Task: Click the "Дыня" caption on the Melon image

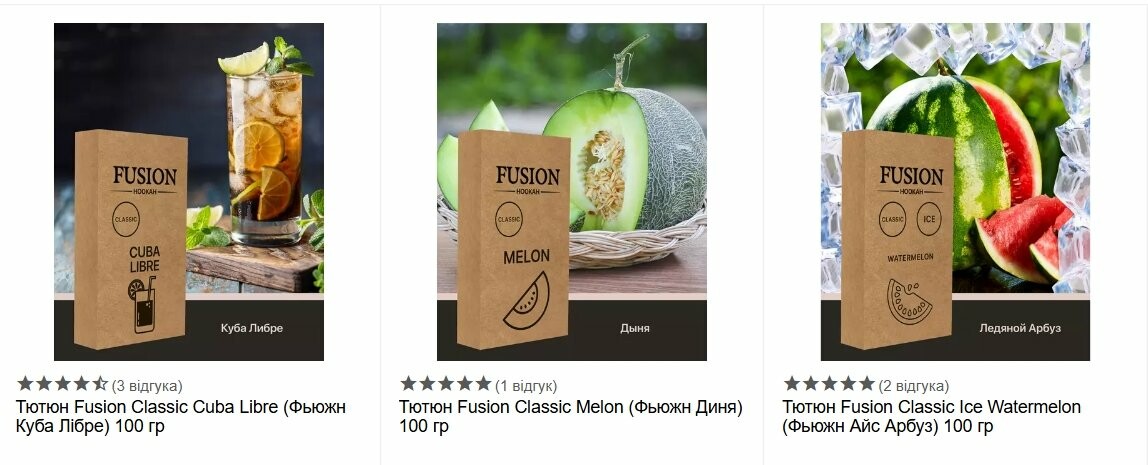Action: coord(634,328)
